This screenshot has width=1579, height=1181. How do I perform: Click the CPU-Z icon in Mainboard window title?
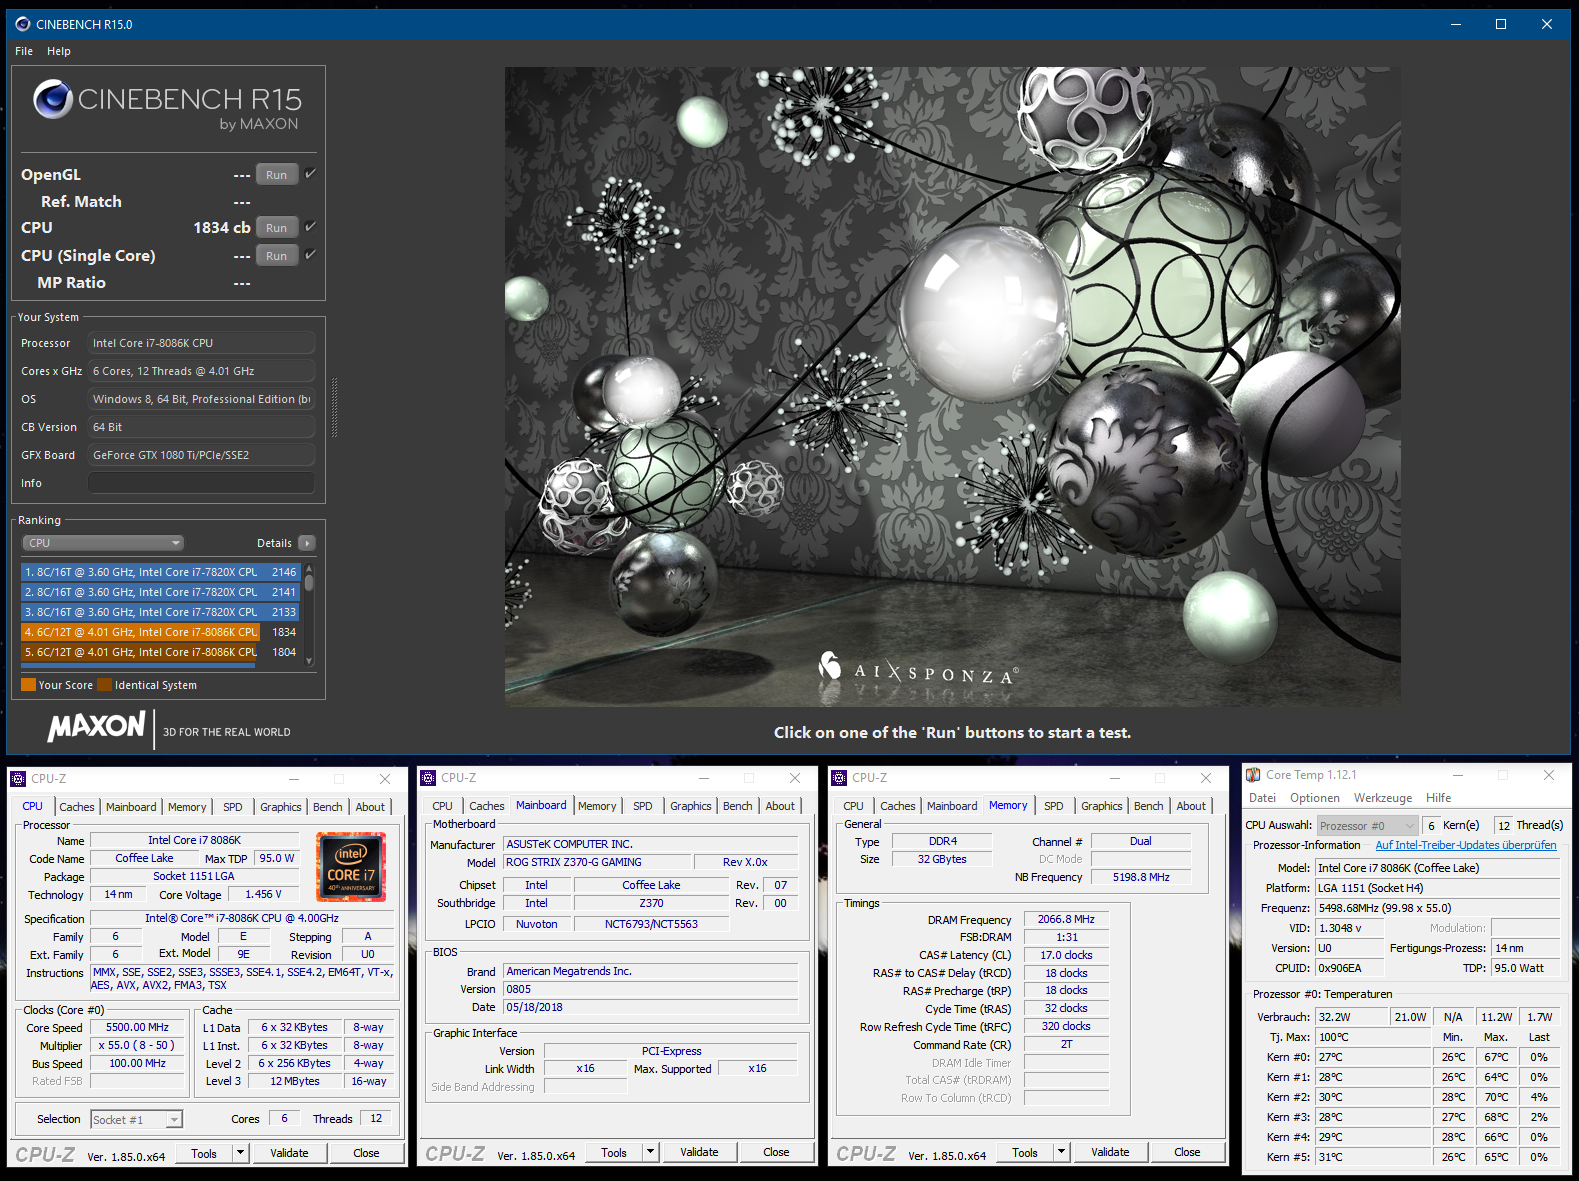point(428,777)
